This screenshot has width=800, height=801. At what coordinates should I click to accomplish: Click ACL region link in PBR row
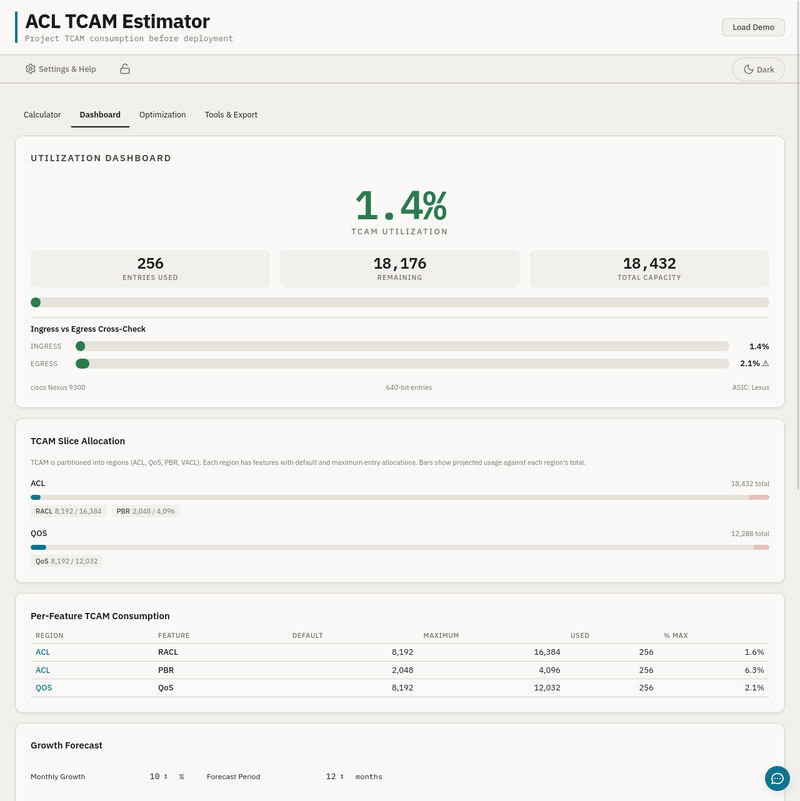43,670
